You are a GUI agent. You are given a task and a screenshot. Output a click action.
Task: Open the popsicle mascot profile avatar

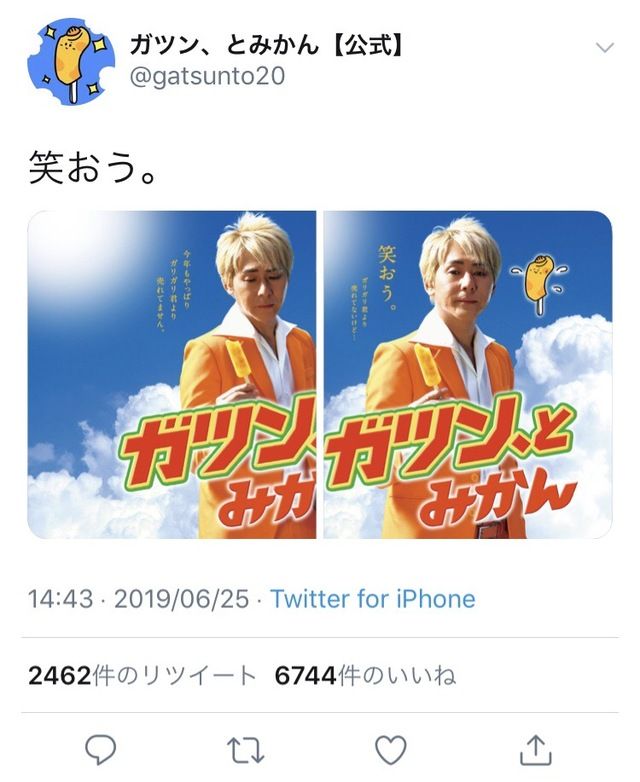pyautogui.click(x=71, y=62)
